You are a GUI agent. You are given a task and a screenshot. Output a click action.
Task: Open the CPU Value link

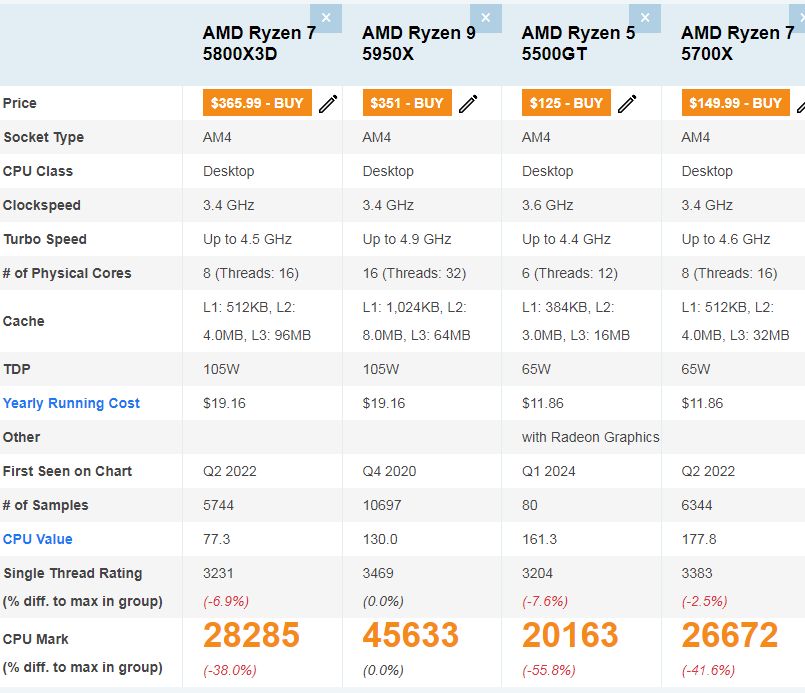point(37,539)
